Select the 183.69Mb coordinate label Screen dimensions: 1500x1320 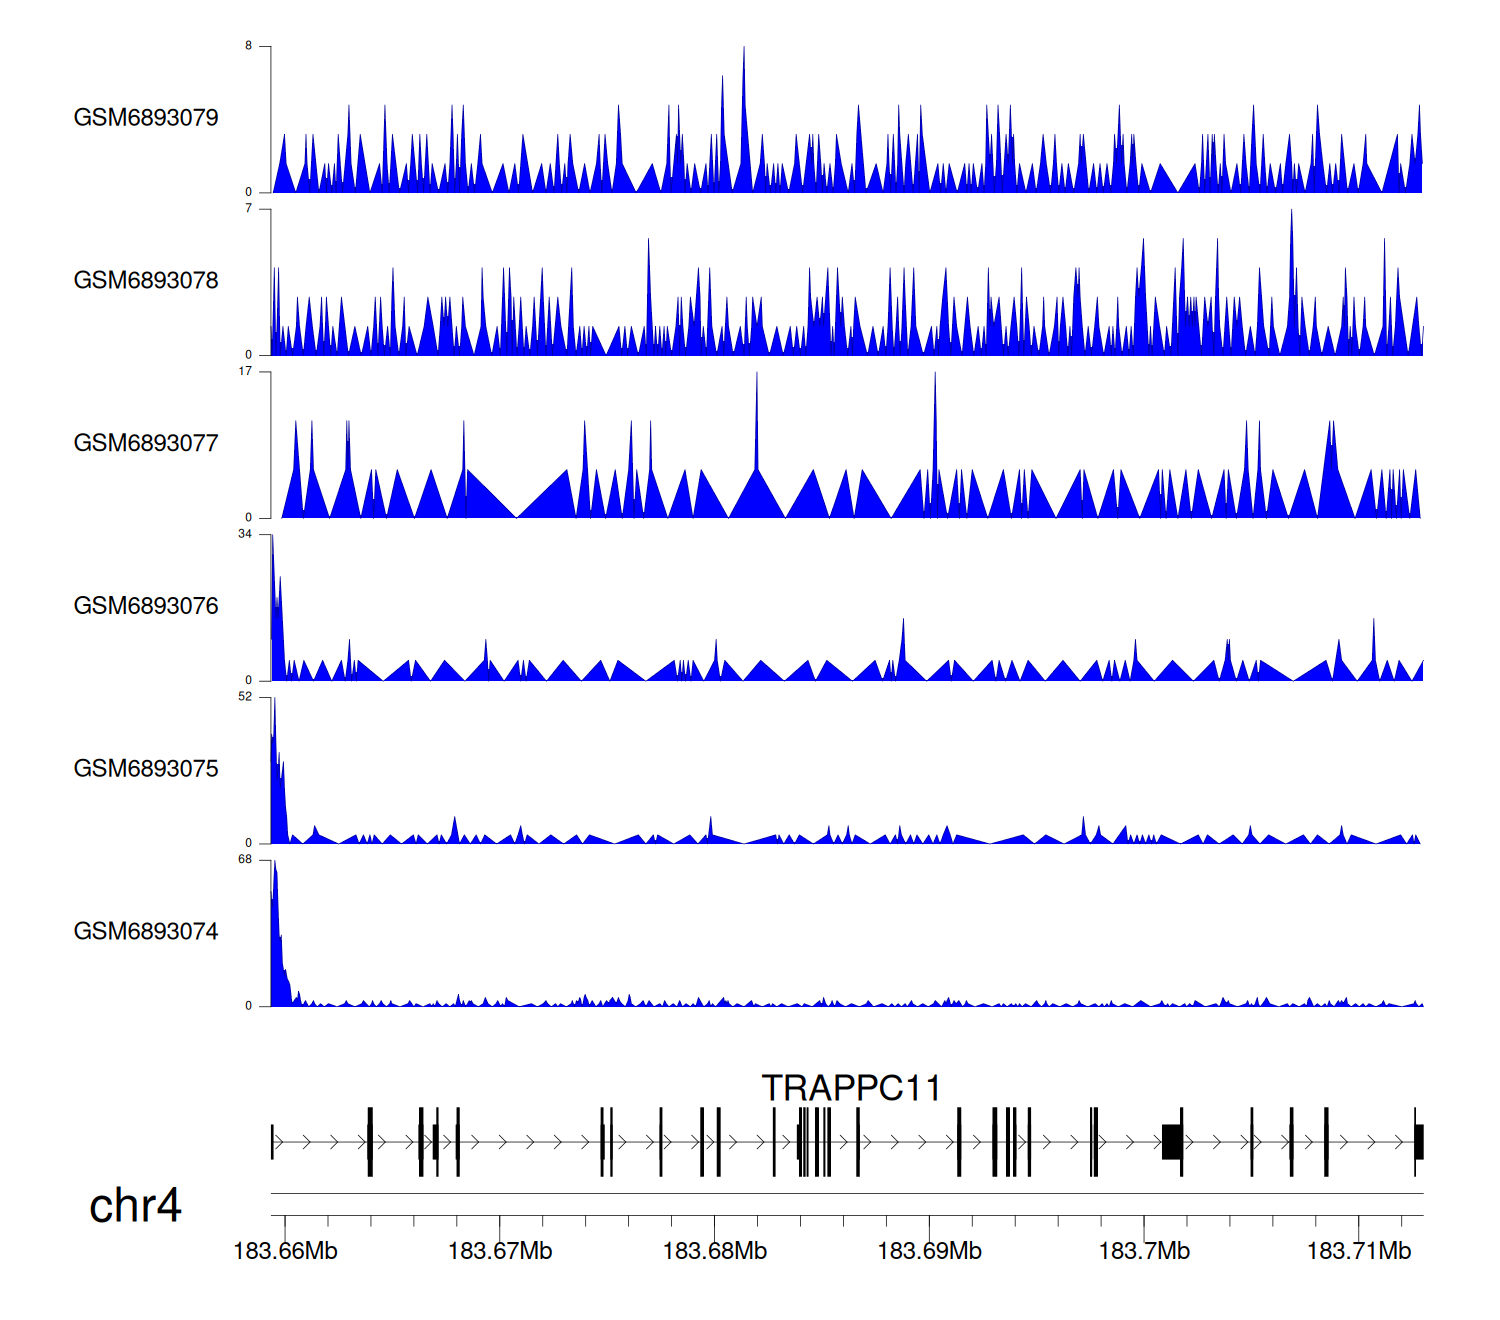[929, 1252]
